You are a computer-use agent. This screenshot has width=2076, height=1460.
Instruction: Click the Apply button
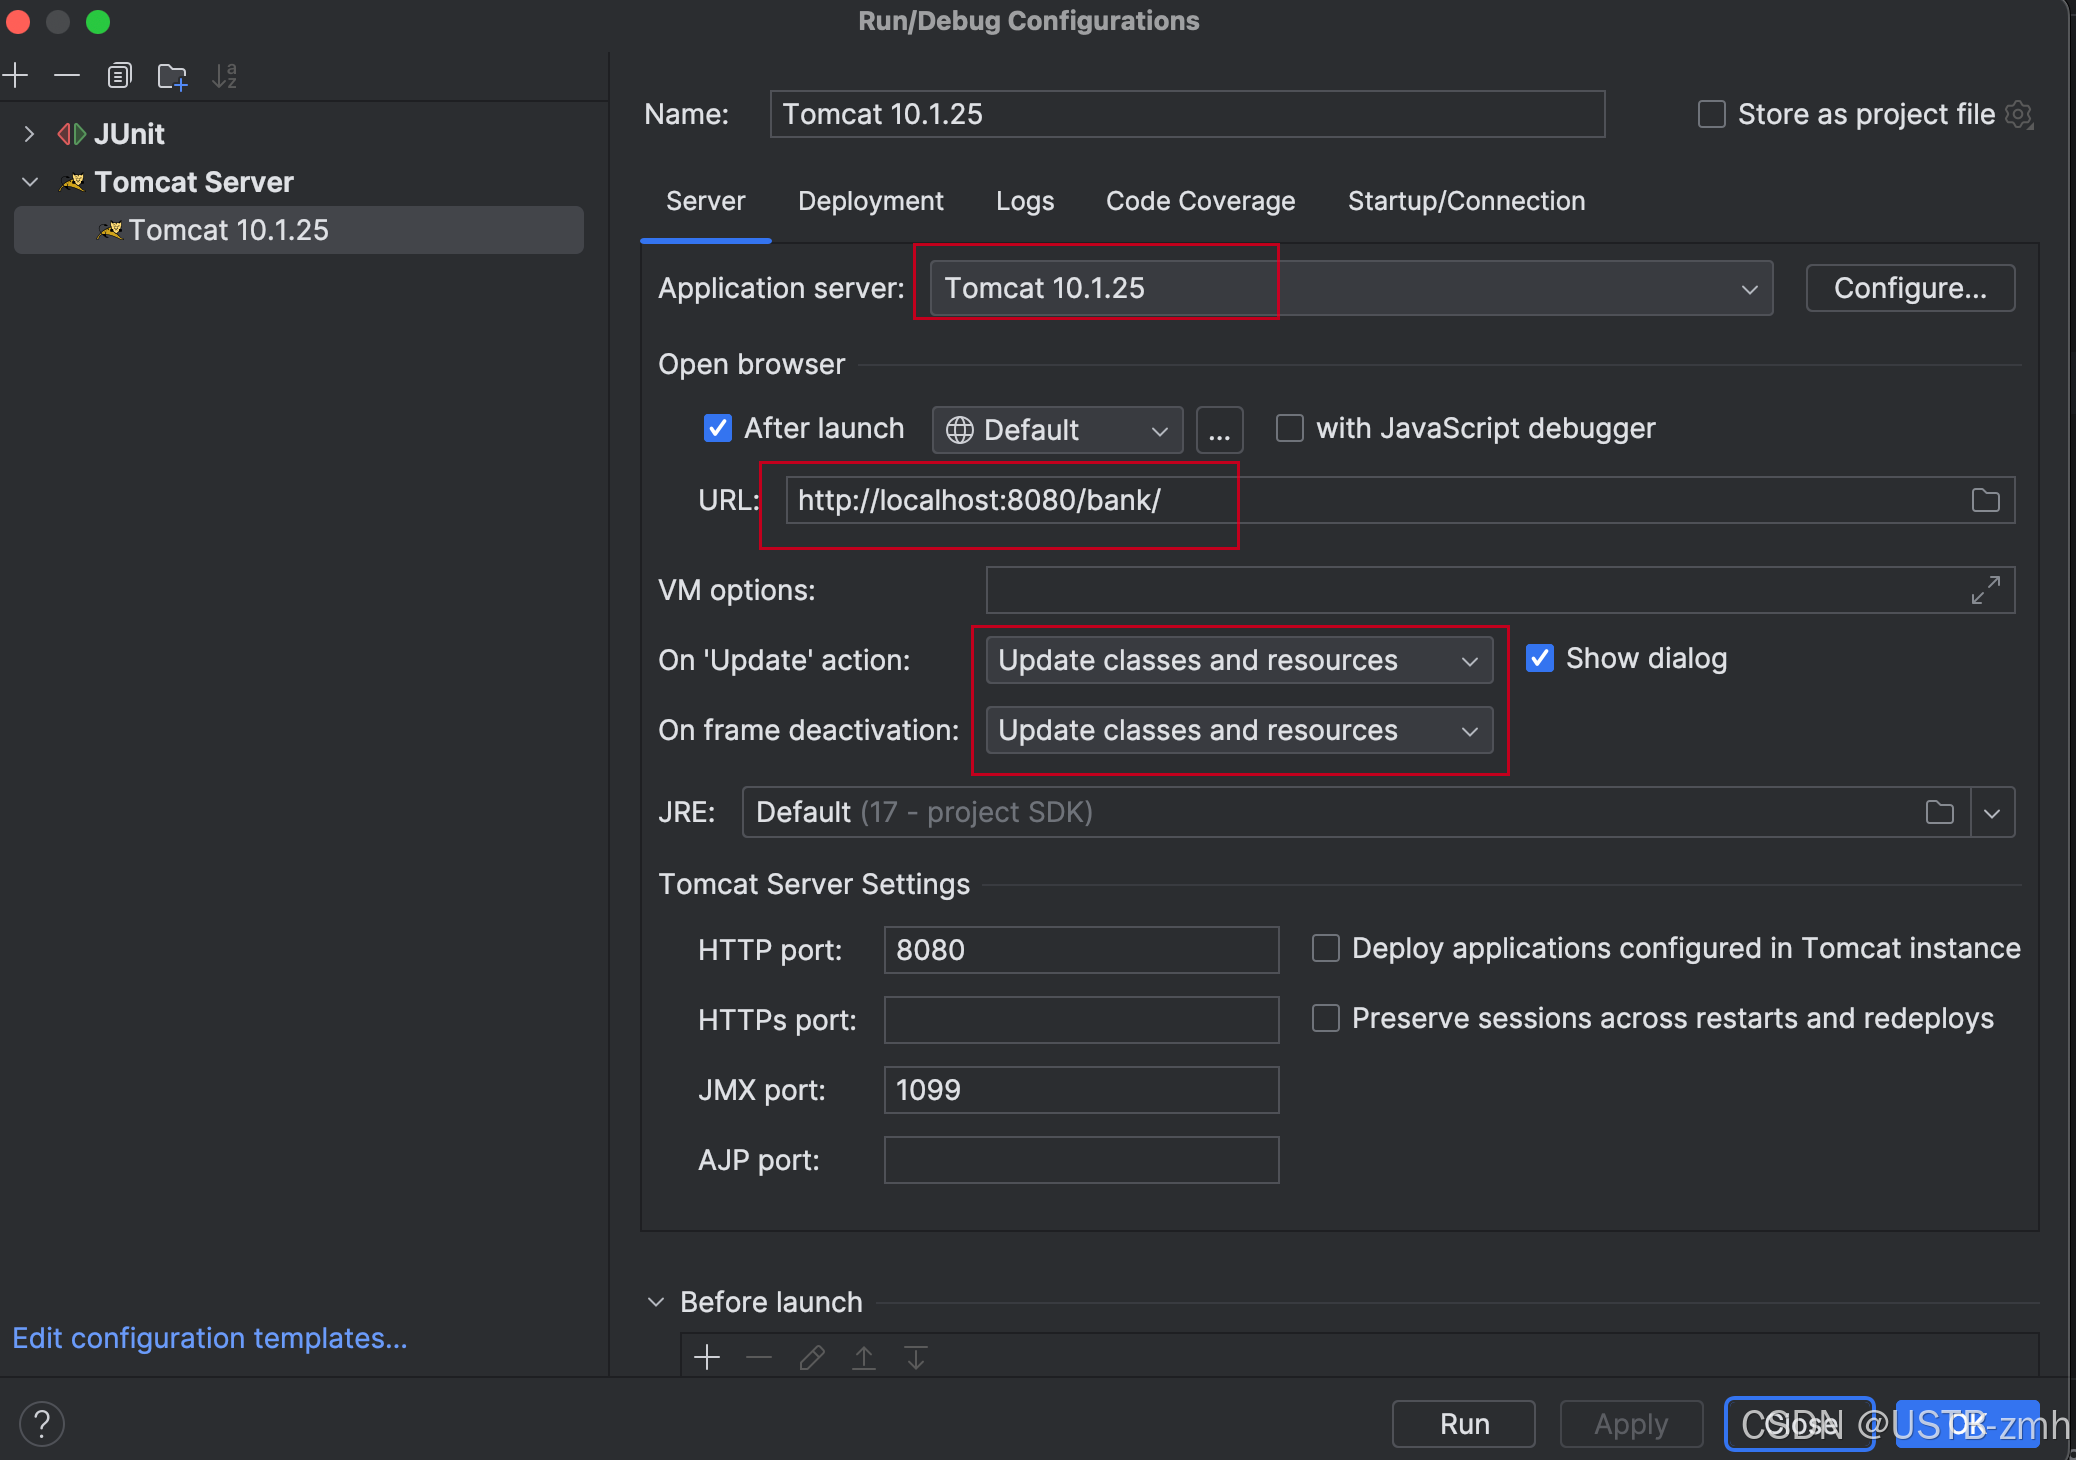coord(1631,1424)
